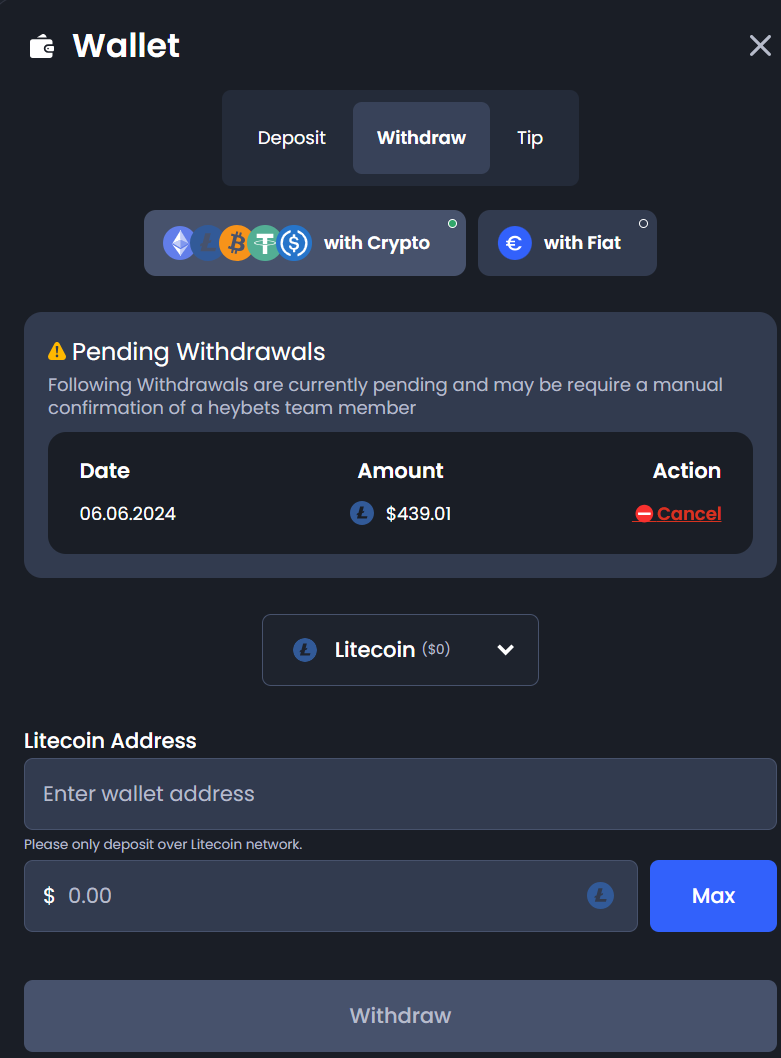Click Litecoin icon inside amount field

click(x=600, y=896)
